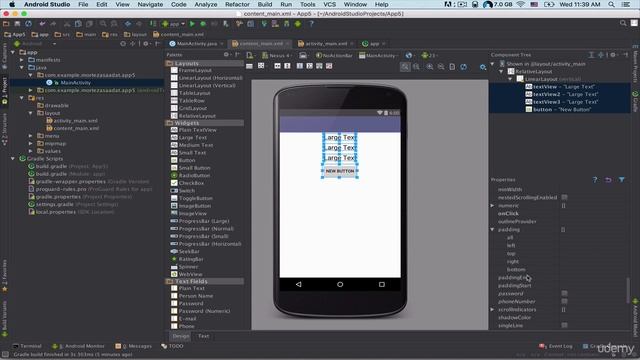Open the Component Tree gear settings
The image size is (640, 360).
tap(613, 55)
